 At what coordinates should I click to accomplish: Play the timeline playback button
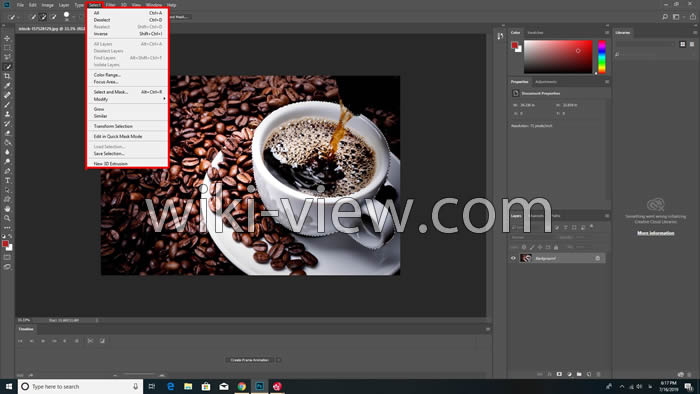(43, 341)
